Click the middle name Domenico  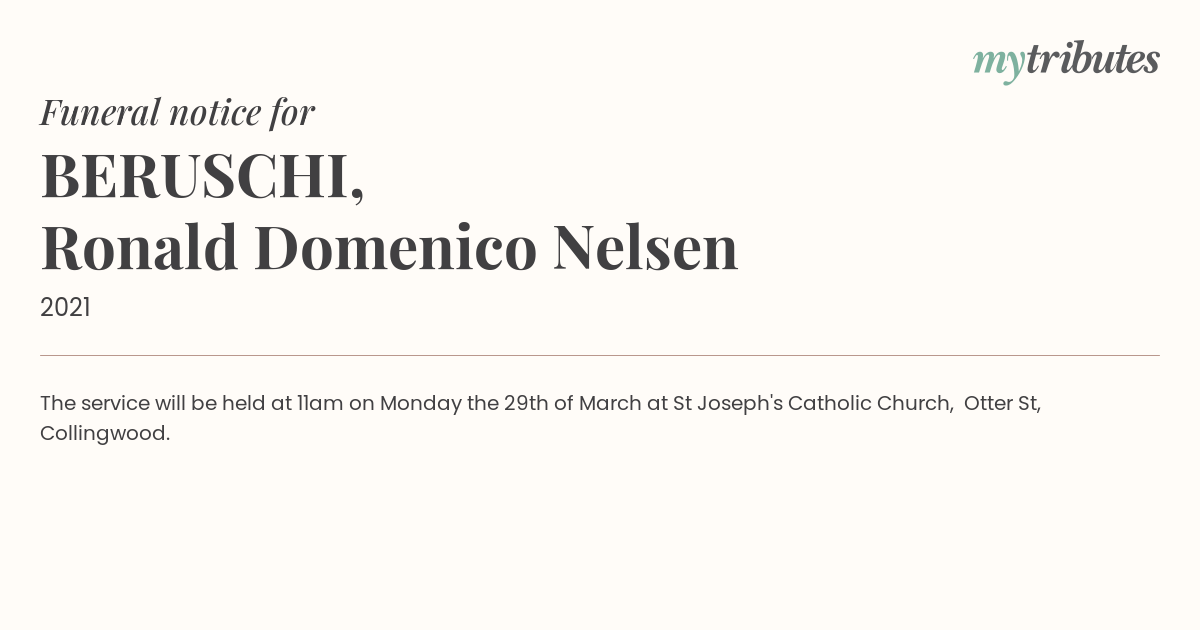click(396, 247)
